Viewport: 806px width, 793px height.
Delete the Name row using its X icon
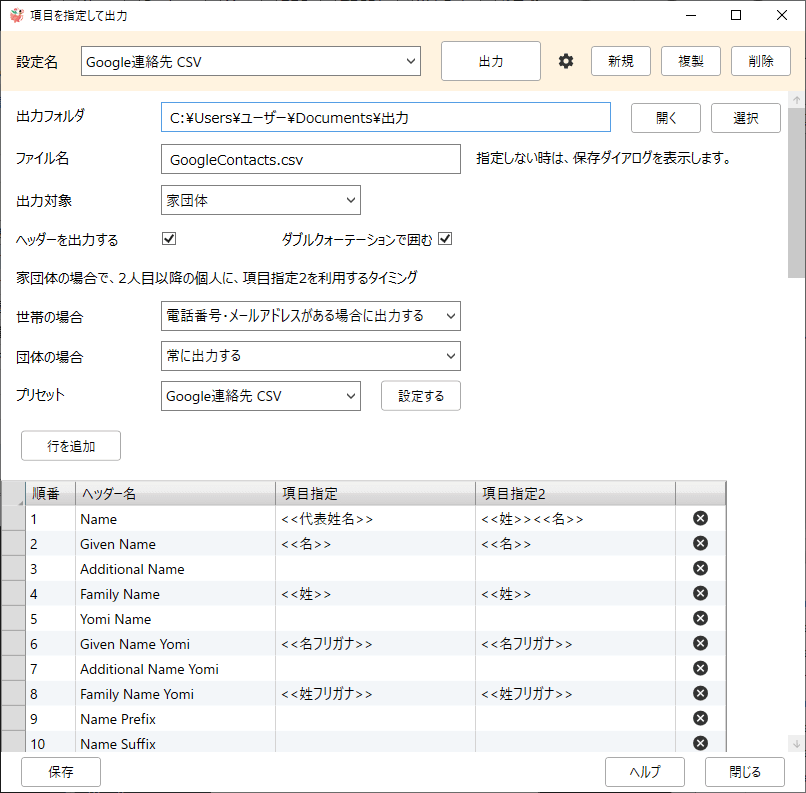pyautogui.click(x=700, y=519)
